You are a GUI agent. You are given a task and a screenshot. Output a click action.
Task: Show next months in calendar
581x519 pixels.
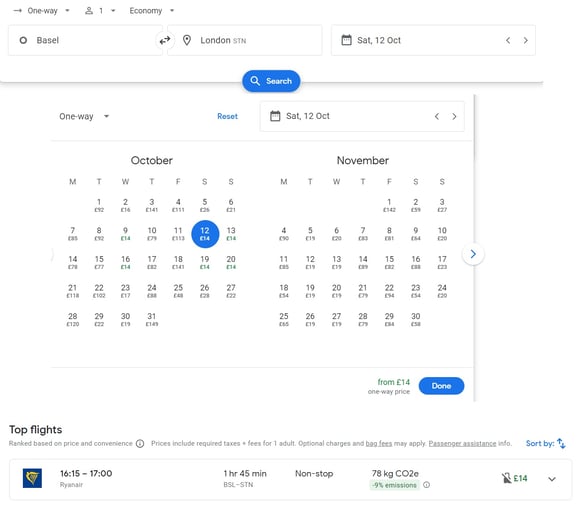tap(473, 254)
